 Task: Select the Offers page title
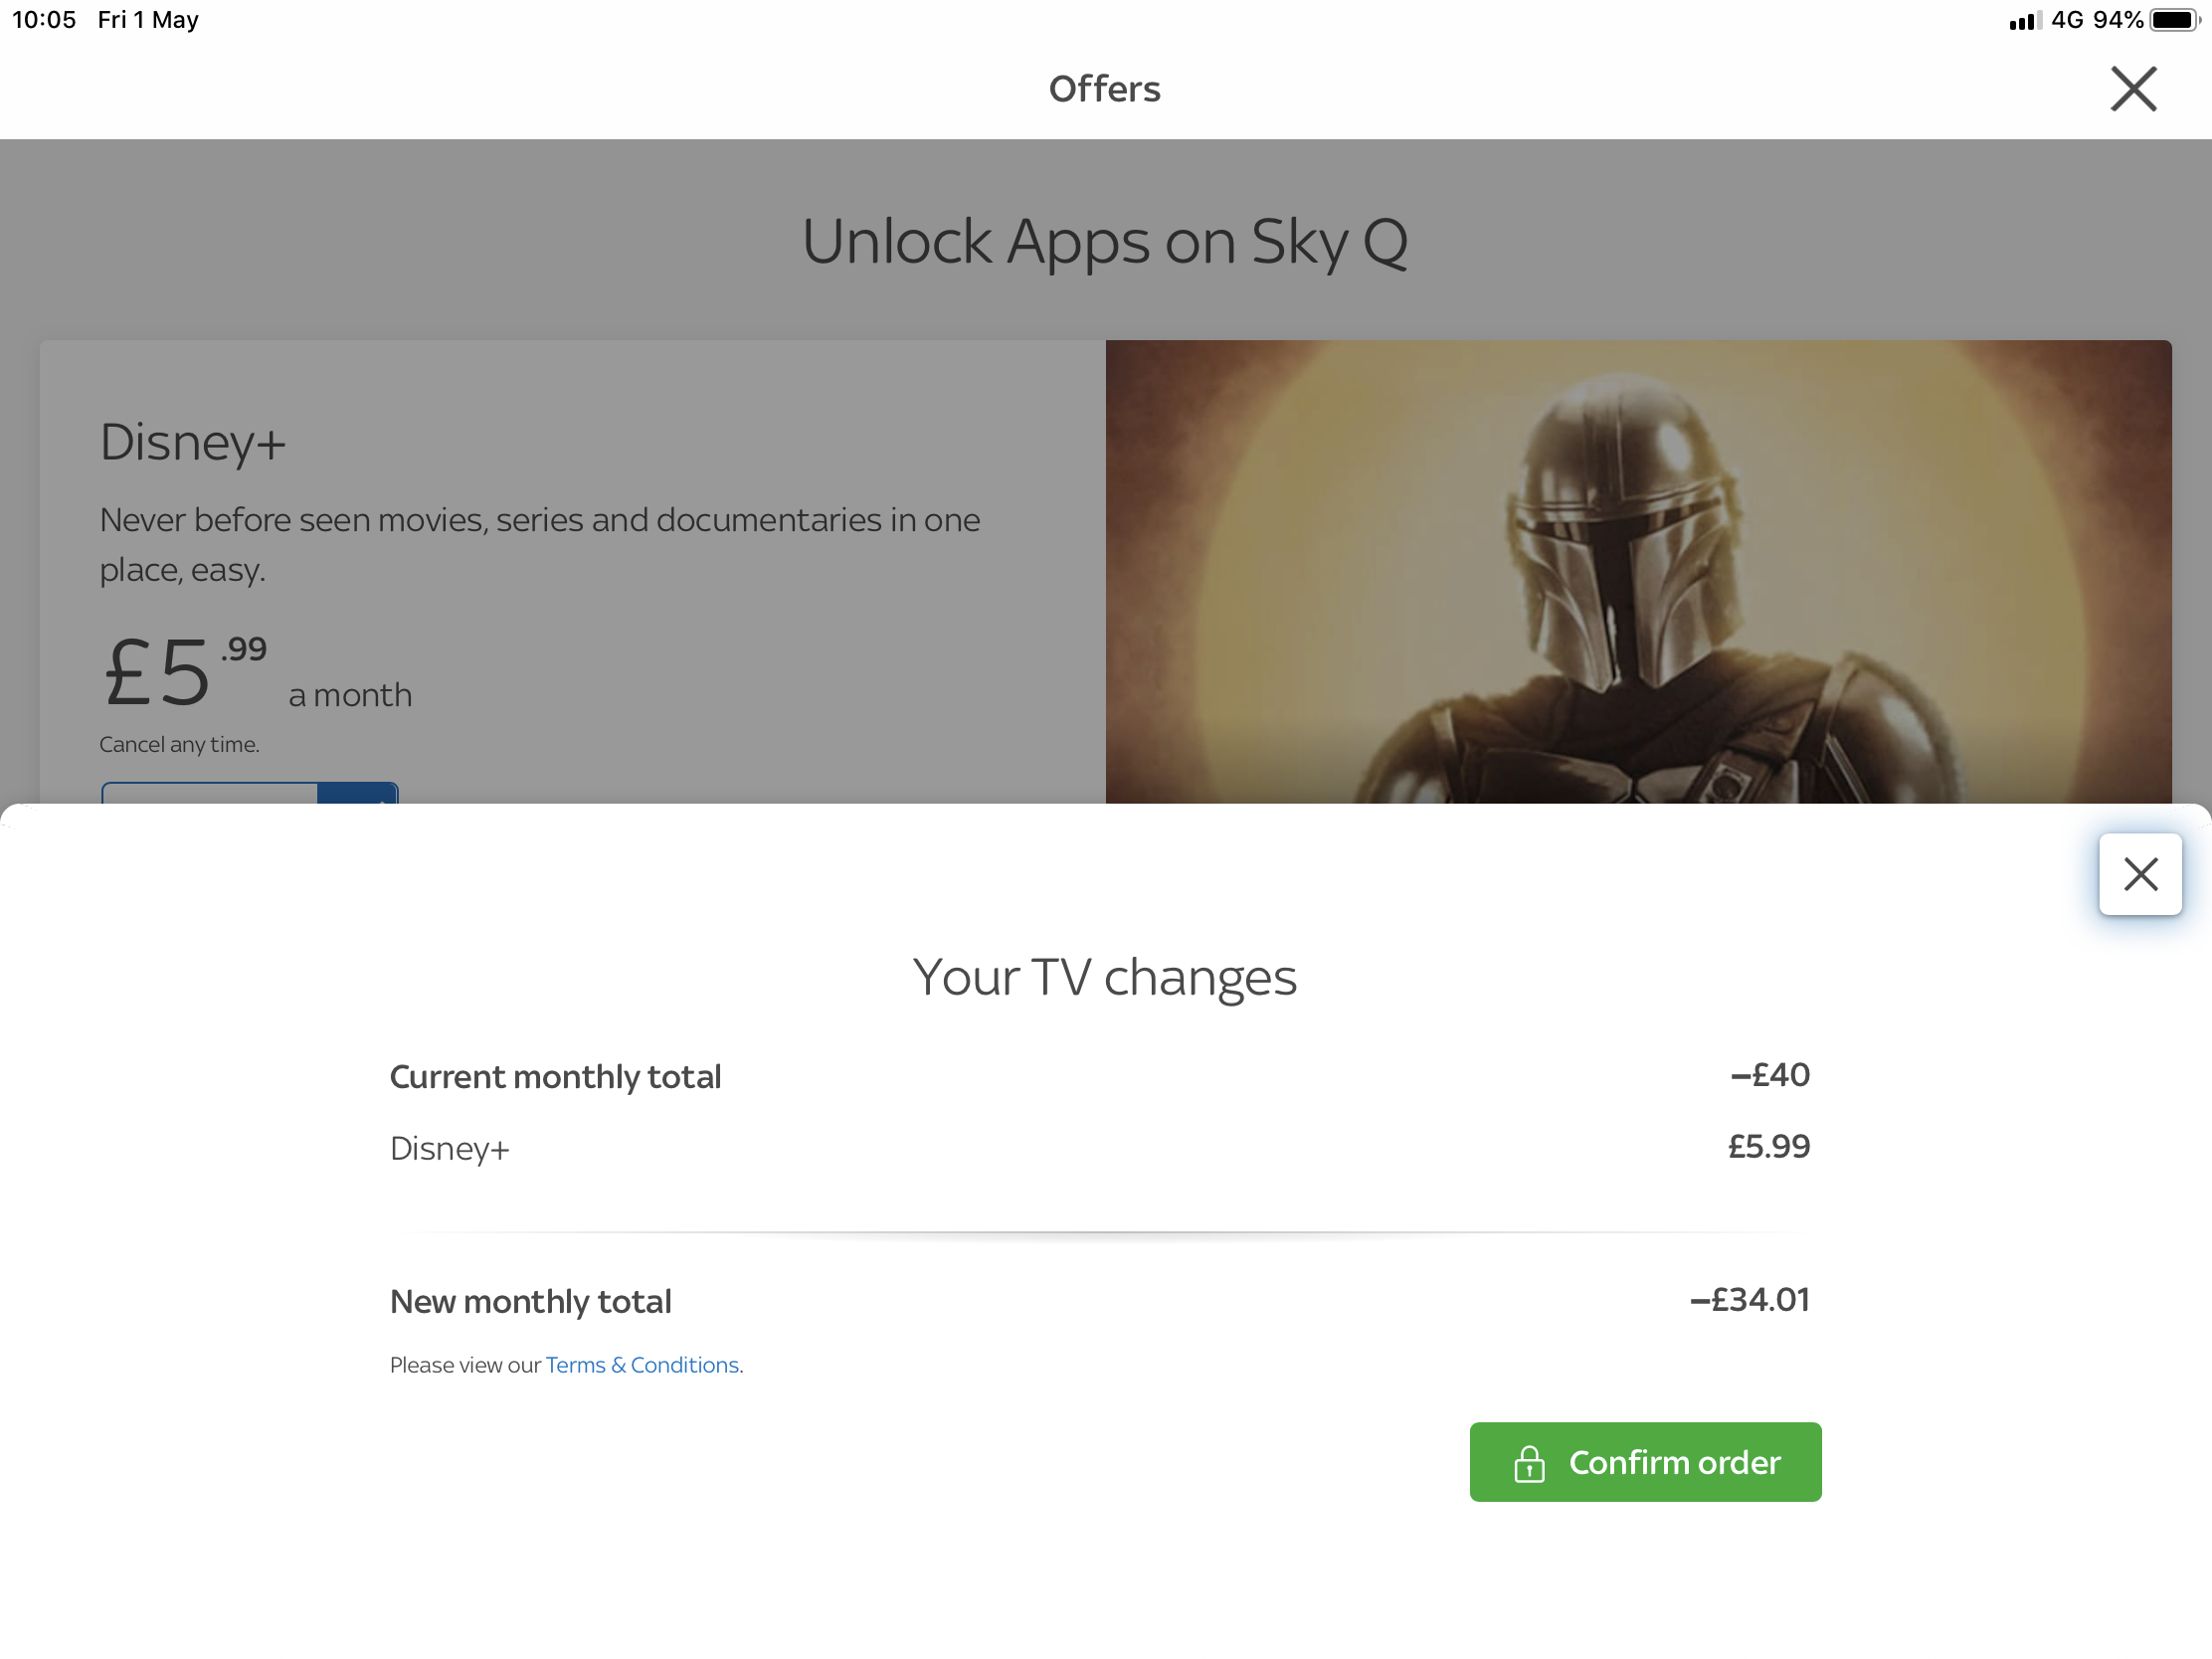tap(1104, 89)
